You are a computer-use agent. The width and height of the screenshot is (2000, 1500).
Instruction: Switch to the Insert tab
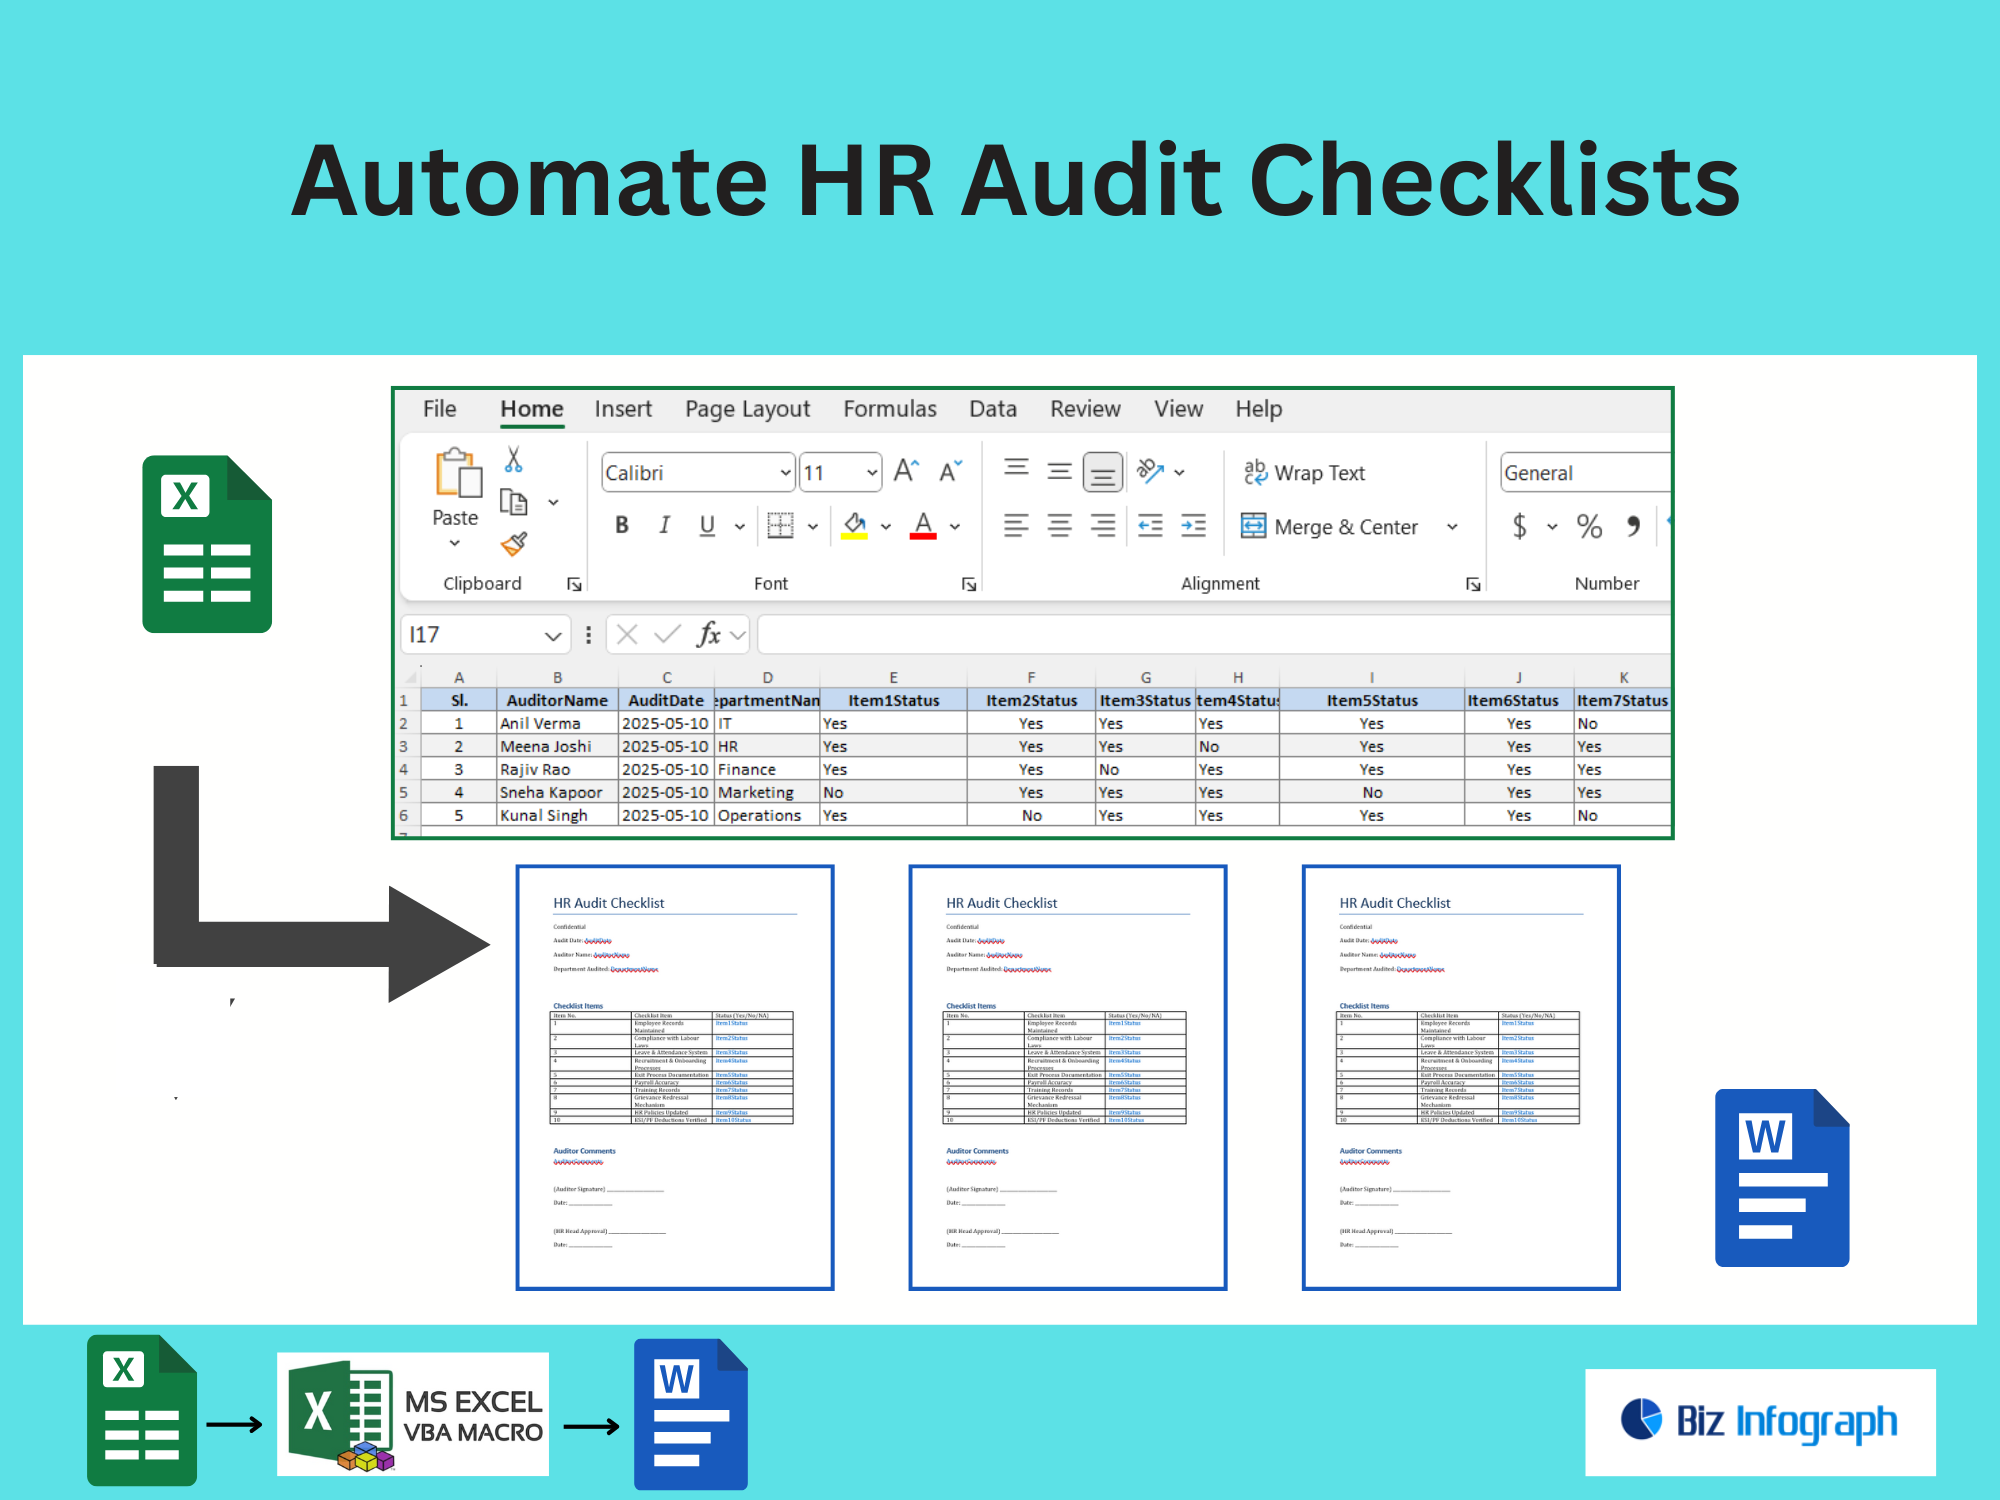(x=623, y=409)
